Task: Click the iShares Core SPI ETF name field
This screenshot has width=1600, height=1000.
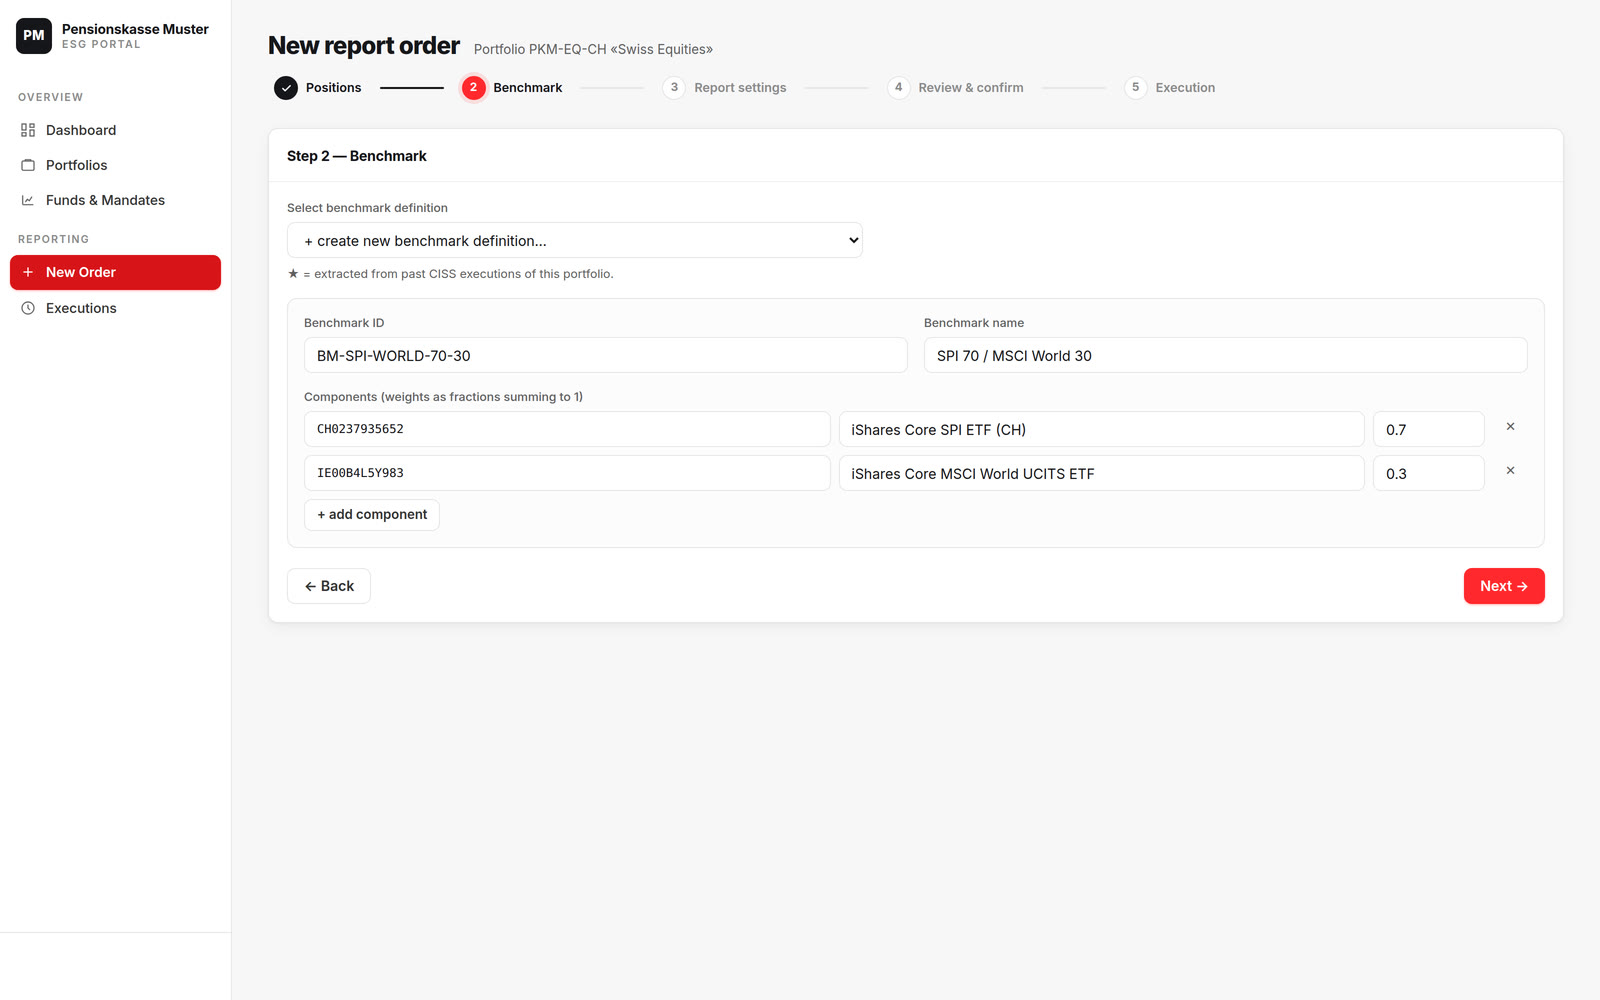Action: tap(1102, 429)
